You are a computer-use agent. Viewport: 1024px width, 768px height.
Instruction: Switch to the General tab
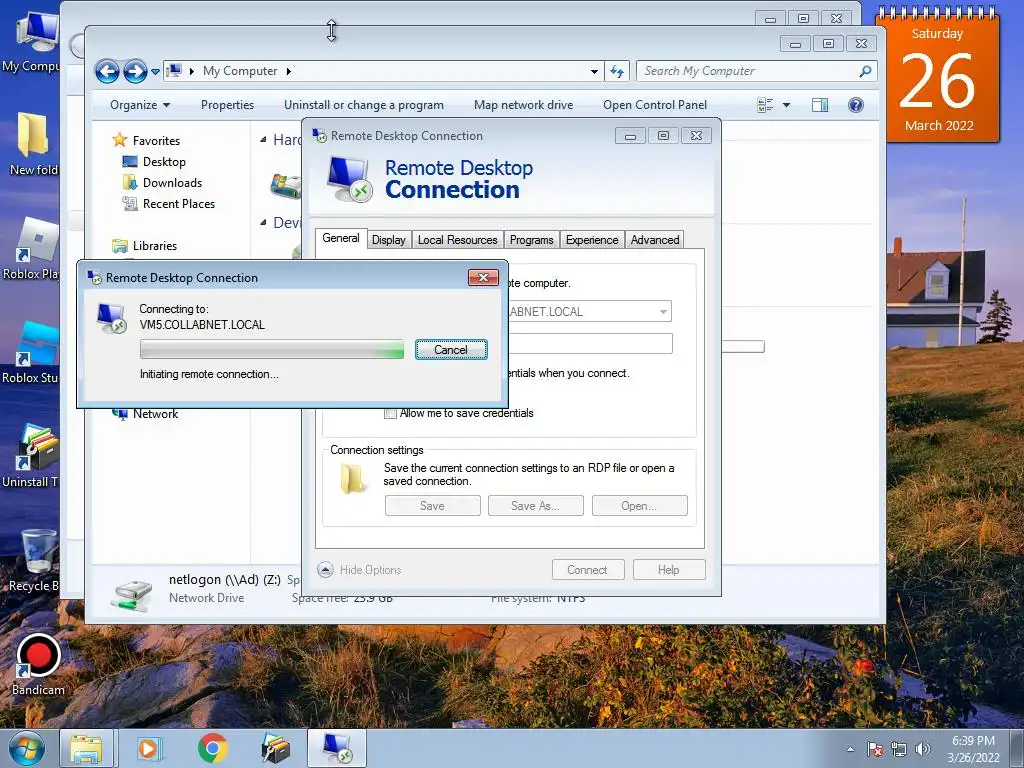tap(341, 238)
